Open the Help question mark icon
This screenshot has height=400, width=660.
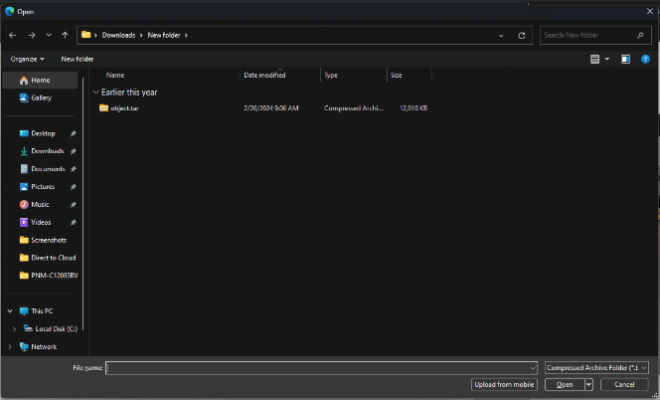click(x=645, y=59)
